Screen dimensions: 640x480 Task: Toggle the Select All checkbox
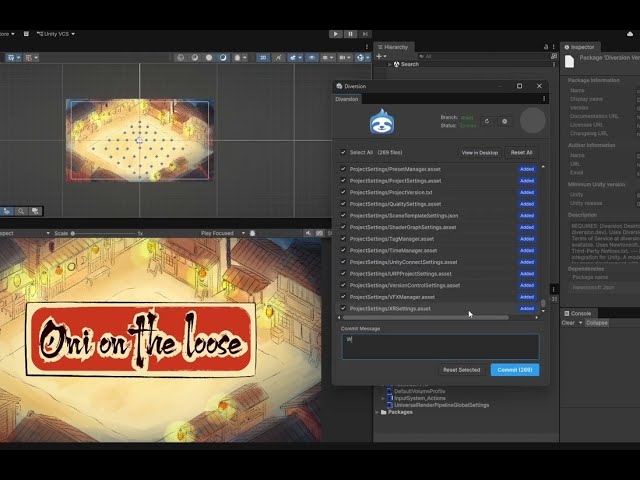(x=343, y=152)
